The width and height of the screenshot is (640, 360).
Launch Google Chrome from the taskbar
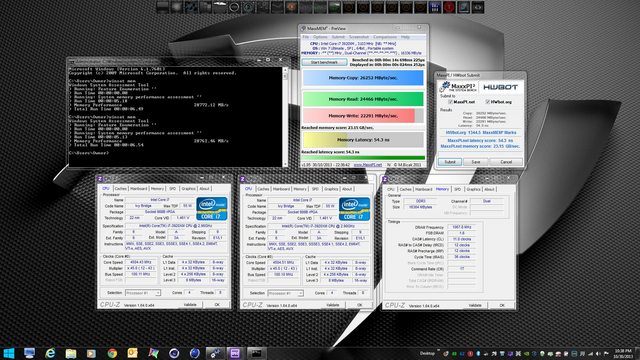pos(112,353)
